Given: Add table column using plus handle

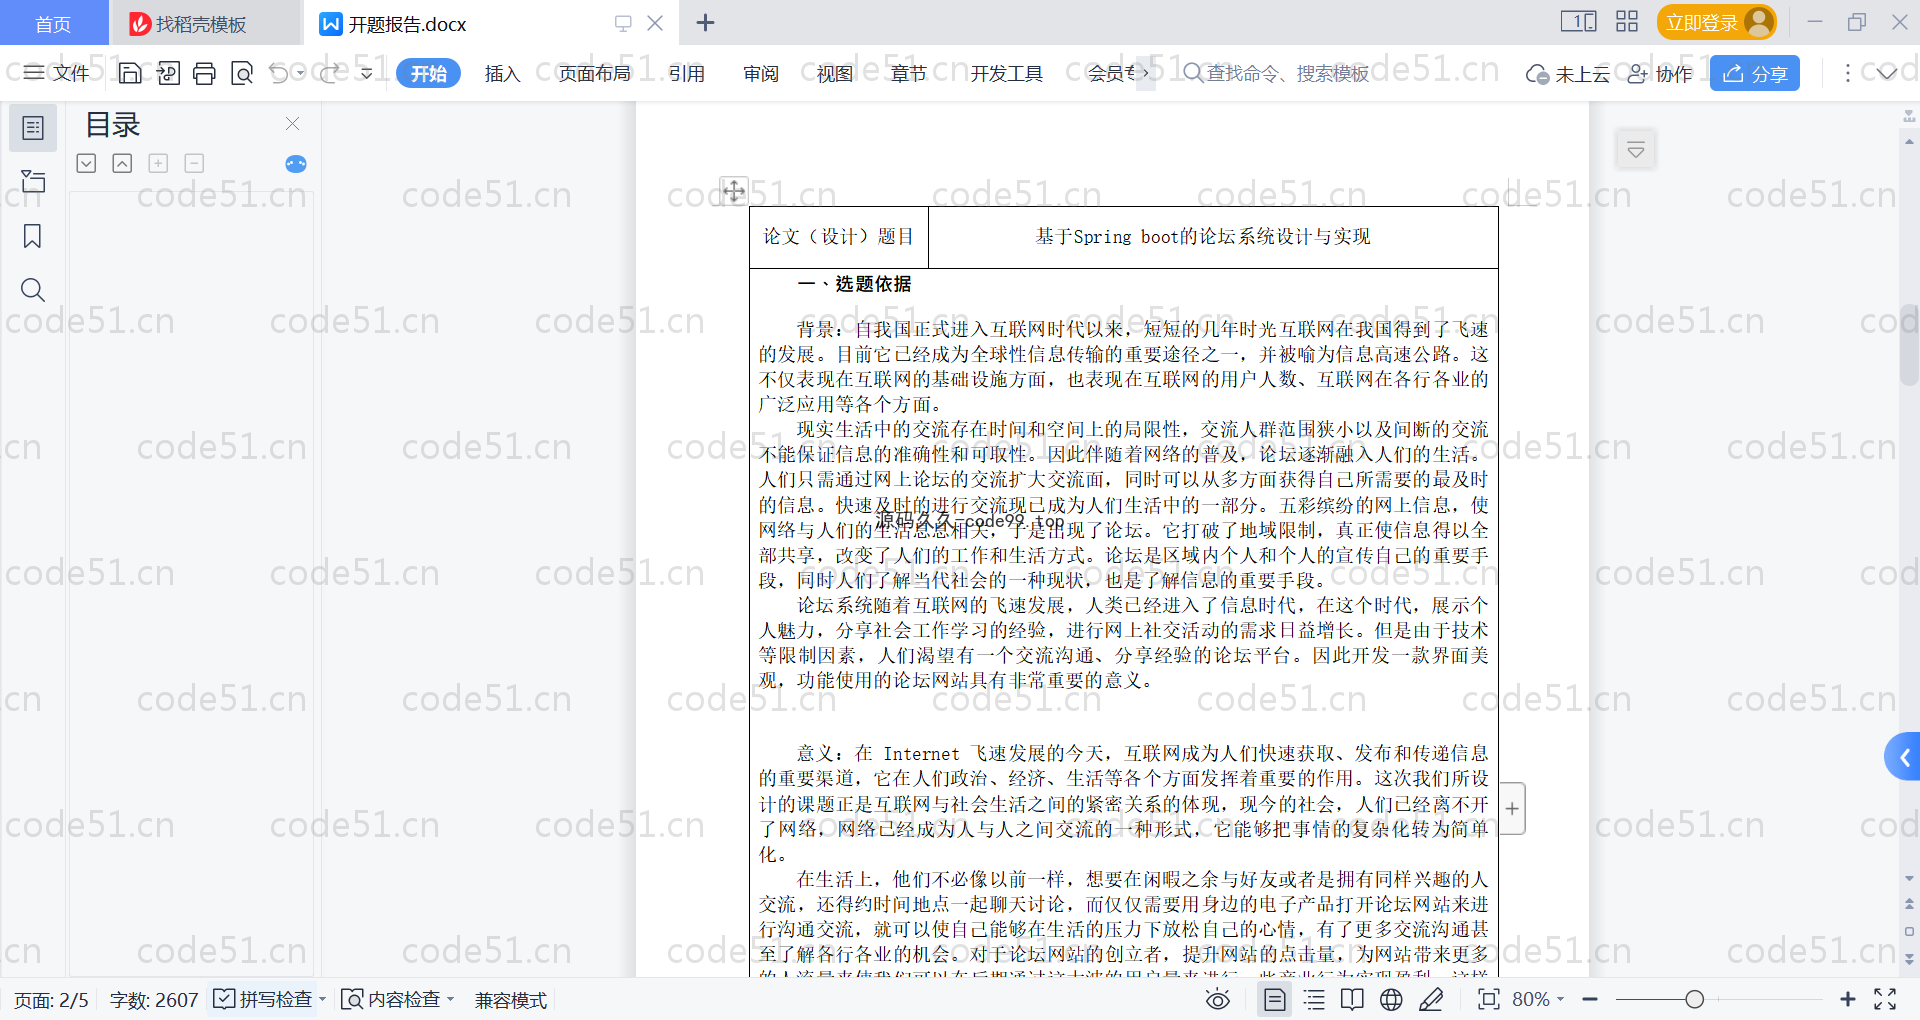Looking at the screenshot, I should 1512,809.
